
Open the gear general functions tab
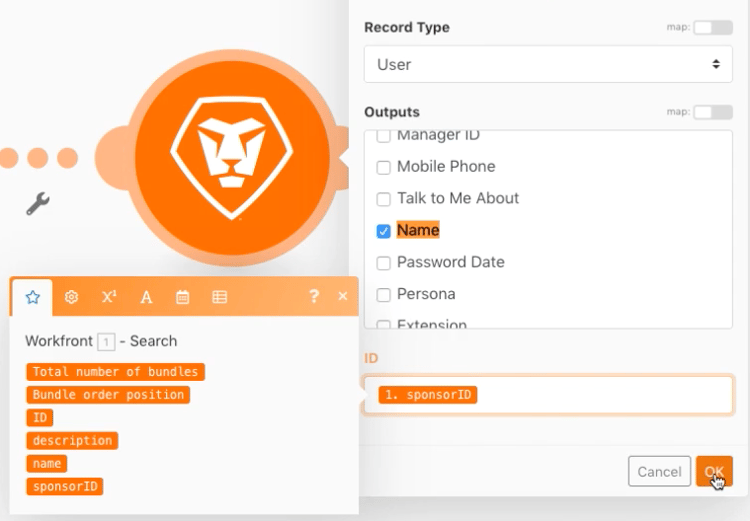71,297
